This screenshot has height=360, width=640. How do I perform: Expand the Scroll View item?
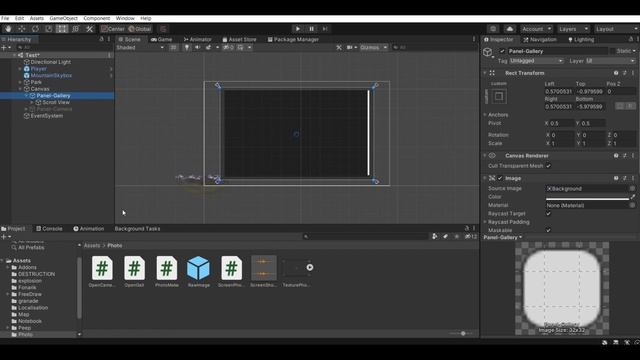pyautogui.click(x=32, y=102)
